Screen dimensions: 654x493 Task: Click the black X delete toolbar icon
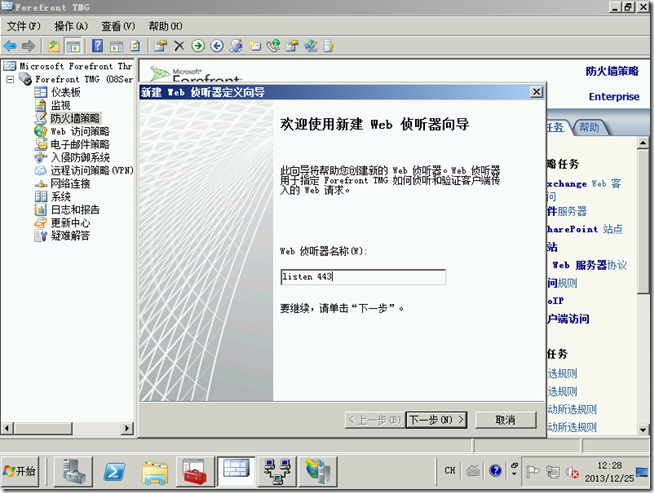click(179, 46)
